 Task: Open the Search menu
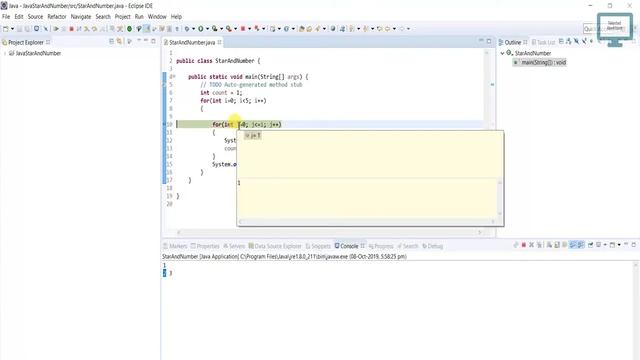click(x=103, y=17)
